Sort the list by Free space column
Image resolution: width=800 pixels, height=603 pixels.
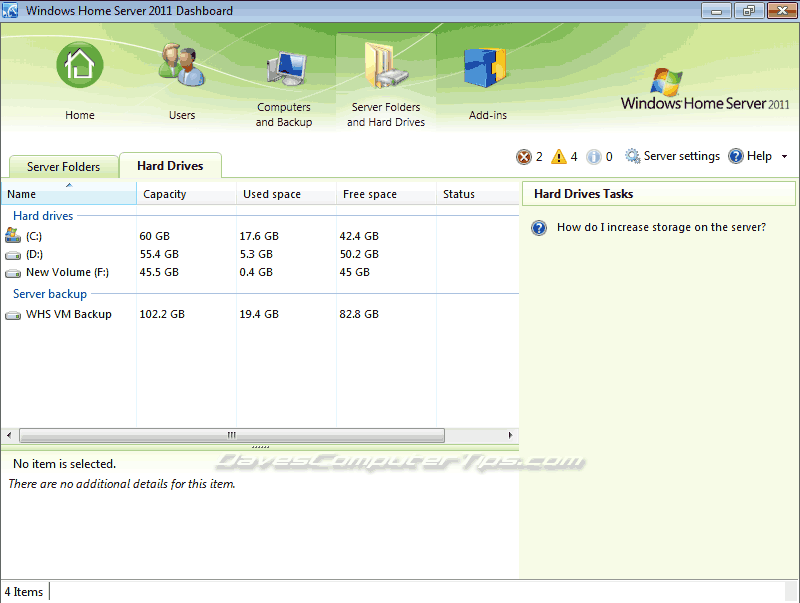tap(387, 194)
